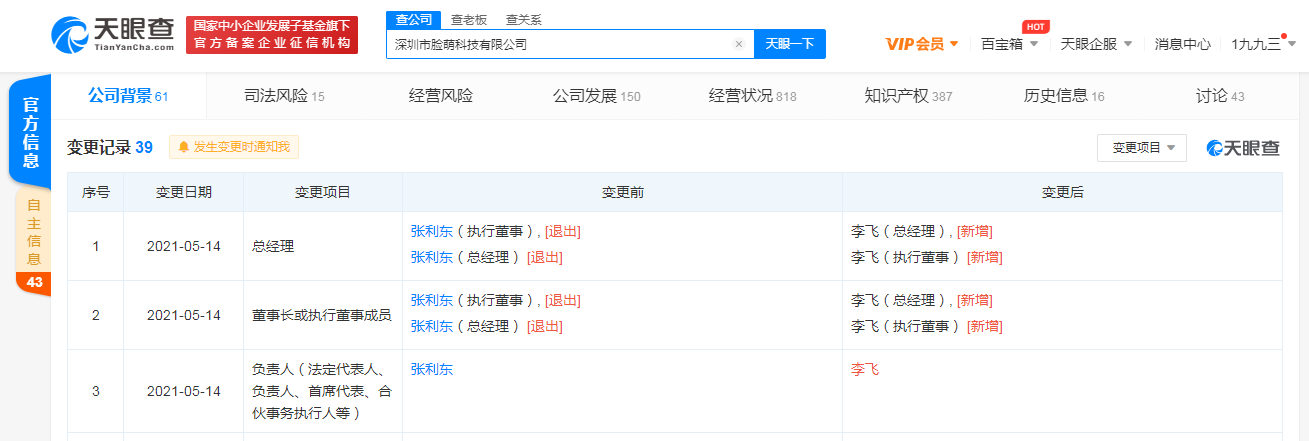The width and height of the screenshot is (1309, 441).
Task: Click the bell change-notification button
Action: tap(234, 147)
